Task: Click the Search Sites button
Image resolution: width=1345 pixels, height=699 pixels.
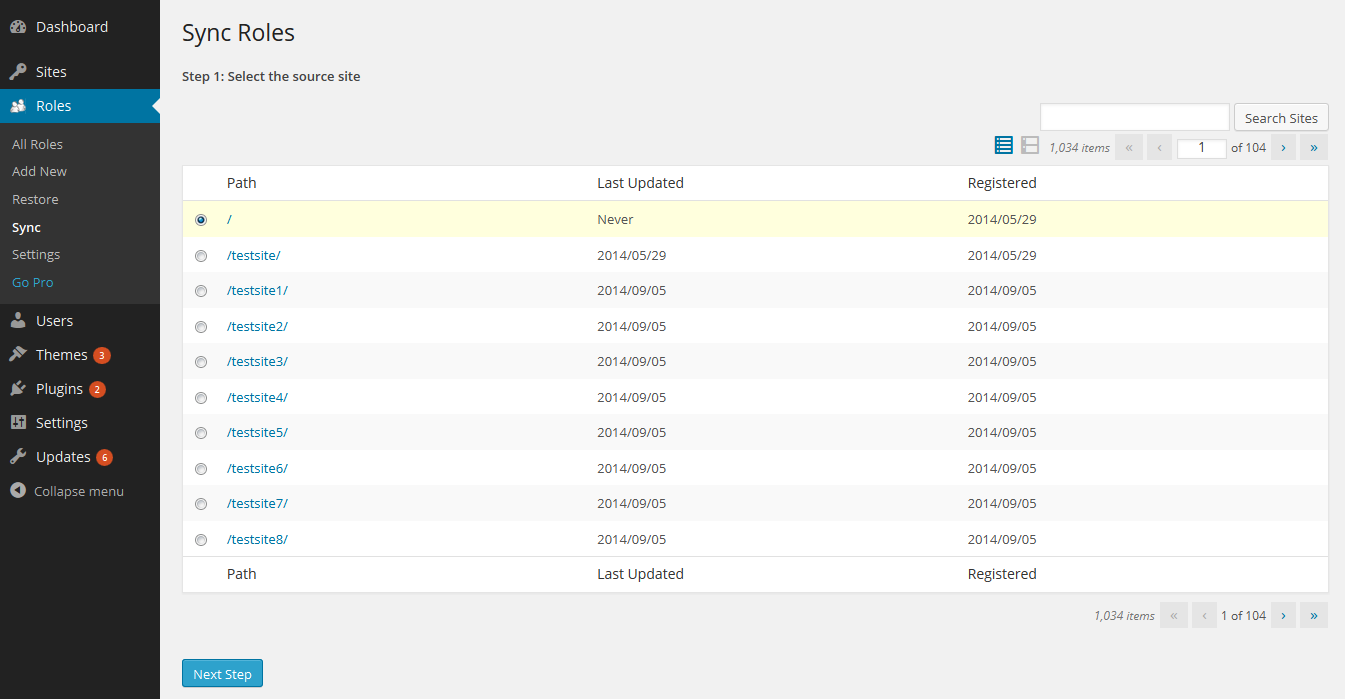Action: [x=1281, y=118]
